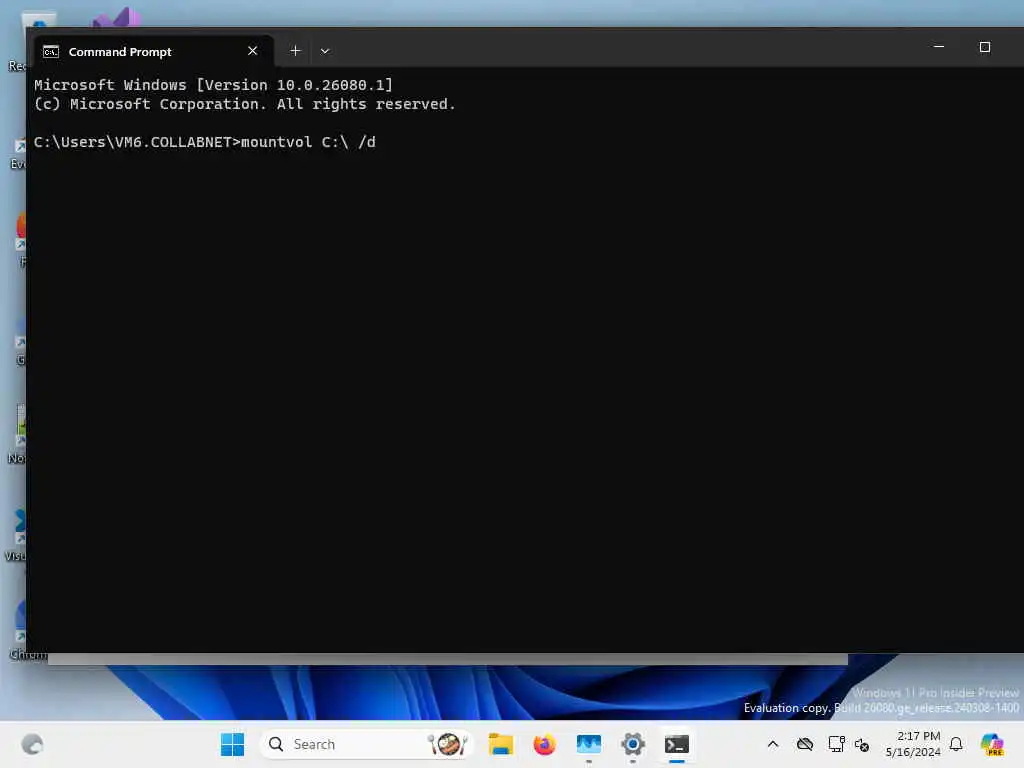Open a new terminal tab
The height and width of the screenshot is (768, 1024).
tap(295, 51)
